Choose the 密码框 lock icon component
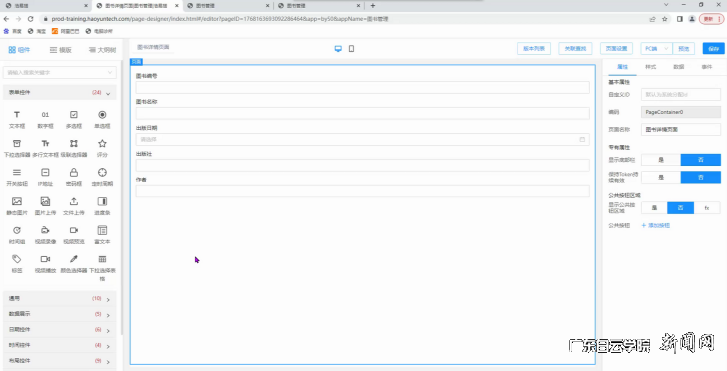The height and width of the screenshot is (371, 727). pos(74,177)
